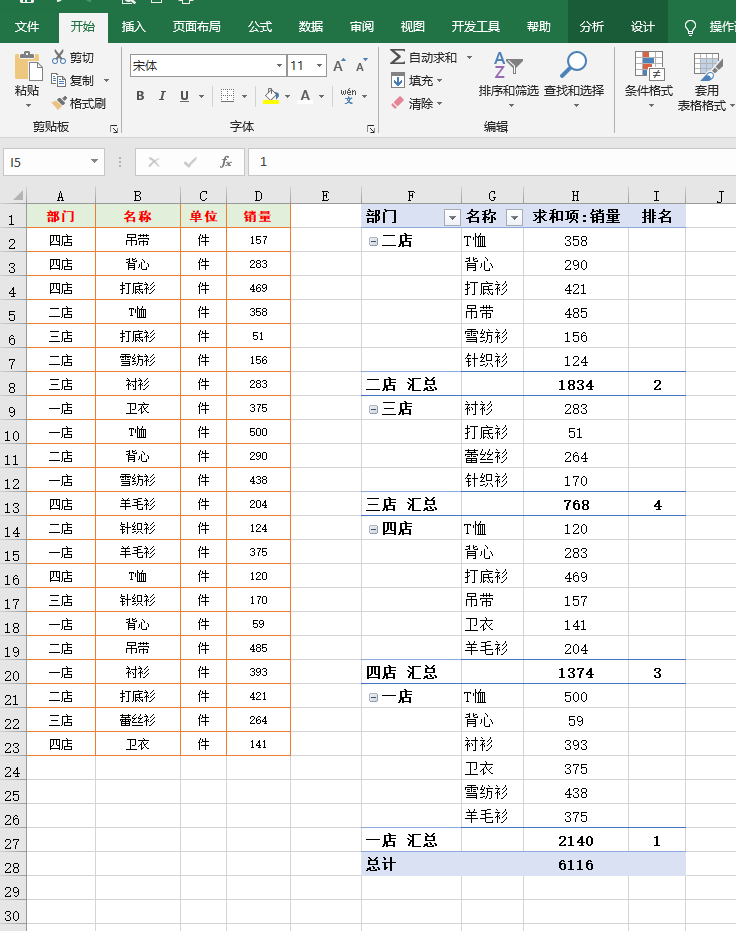Click the Cut (剪切) scissors icon
This screenshot has width=736, height=931.
pos(59,57)
